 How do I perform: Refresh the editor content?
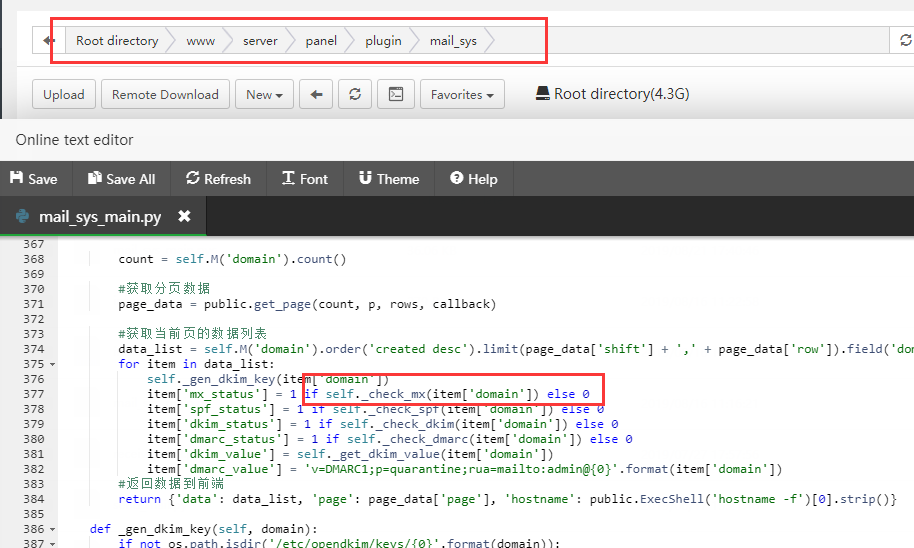[218, 179]
